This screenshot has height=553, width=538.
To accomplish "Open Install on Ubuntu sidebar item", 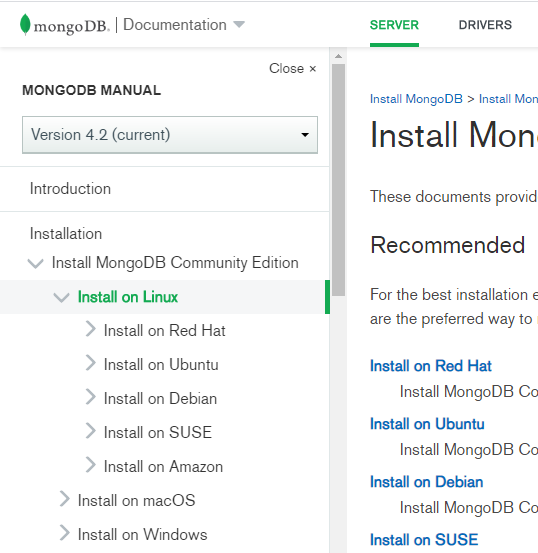I will (x=161, y=365).
